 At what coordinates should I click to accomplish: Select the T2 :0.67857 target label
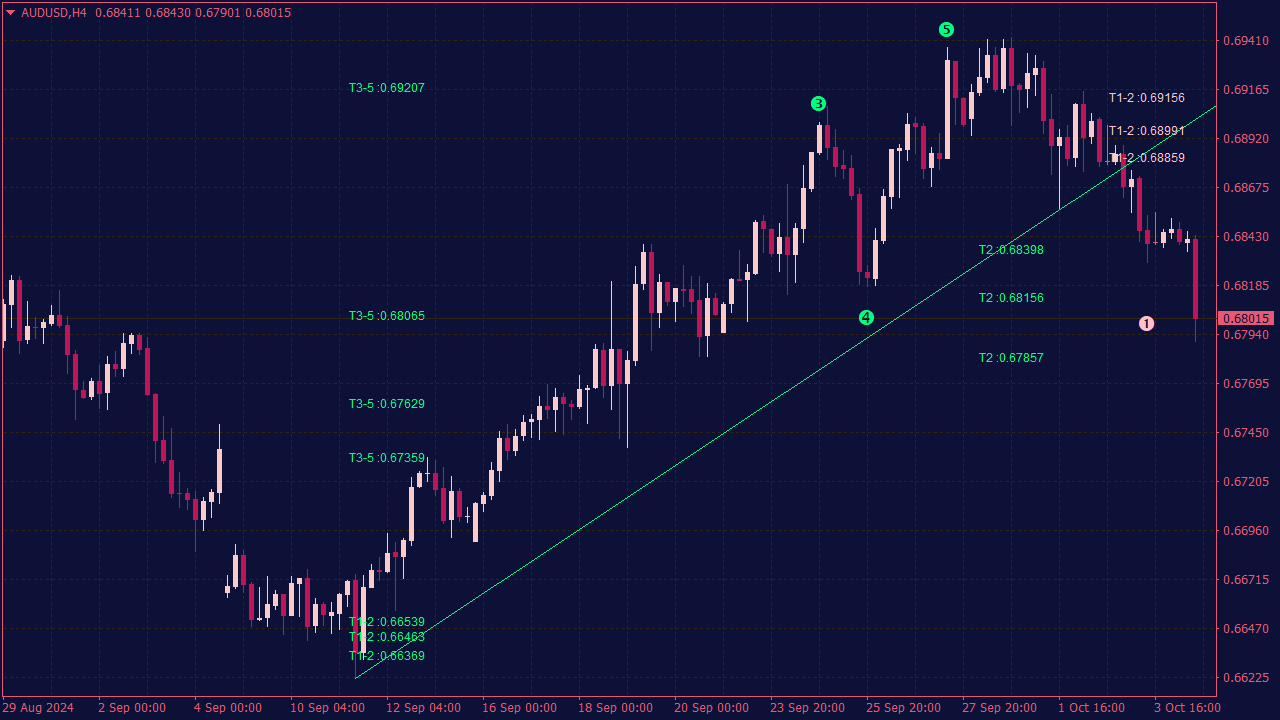tap(1011, 358)
